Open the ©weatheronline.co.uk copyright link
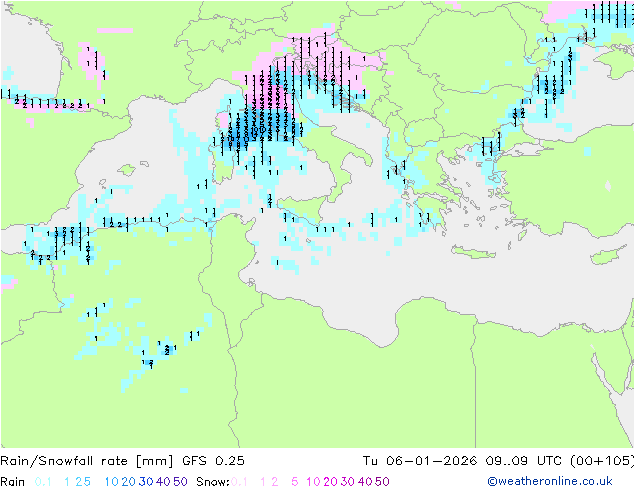 550,482
